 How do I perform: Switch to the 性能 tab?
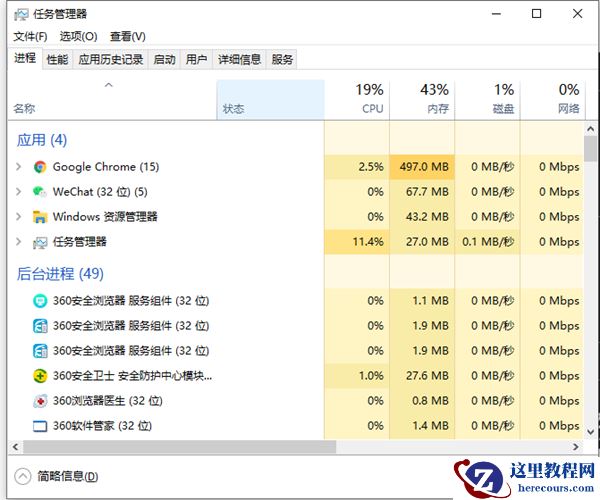[57, 59]
